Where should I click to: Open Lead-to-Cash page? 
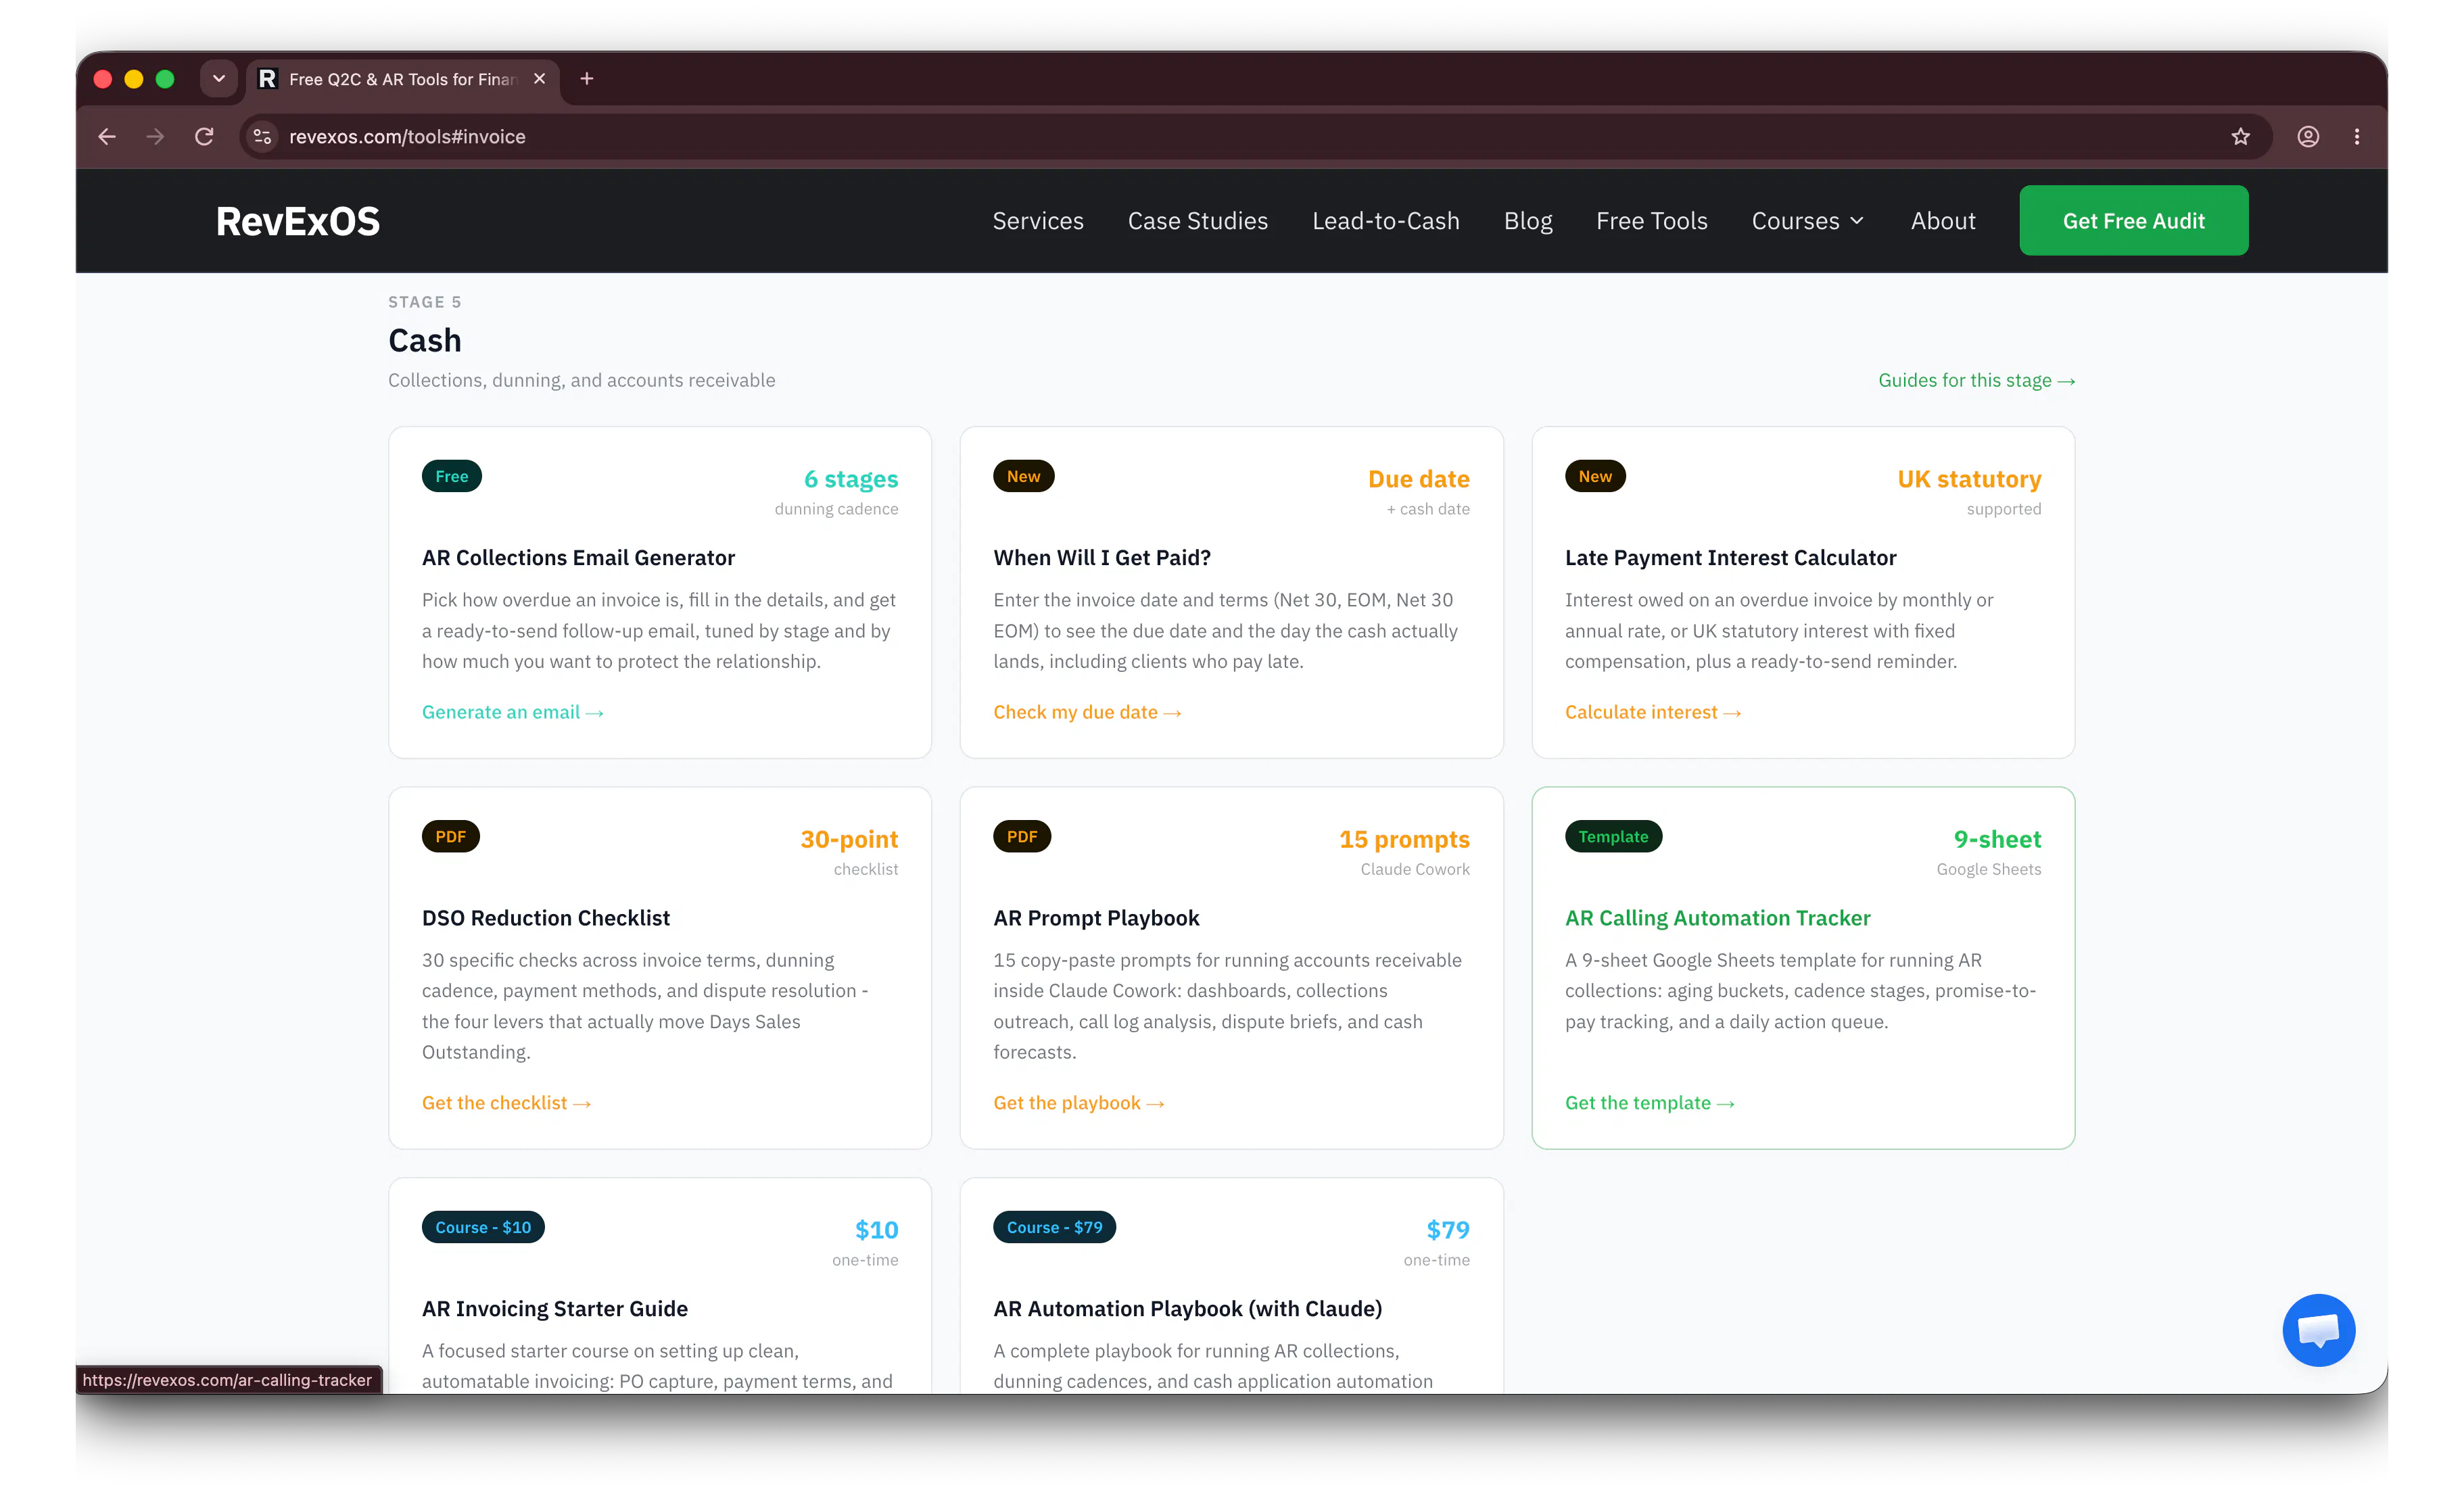click(x=1386, y=221)
